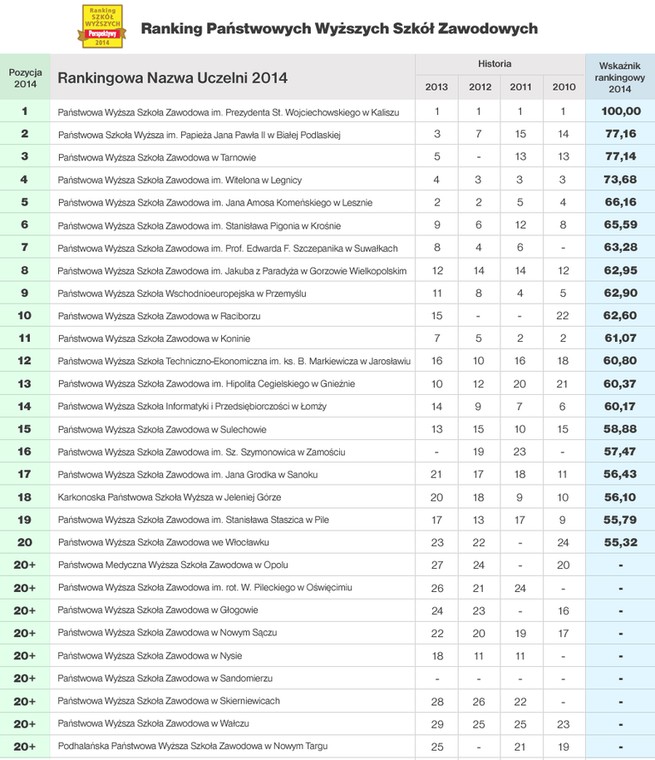Screen dimensions: 655x760
Task: Click the indicator value 63,28
Action: coord(620,248)
